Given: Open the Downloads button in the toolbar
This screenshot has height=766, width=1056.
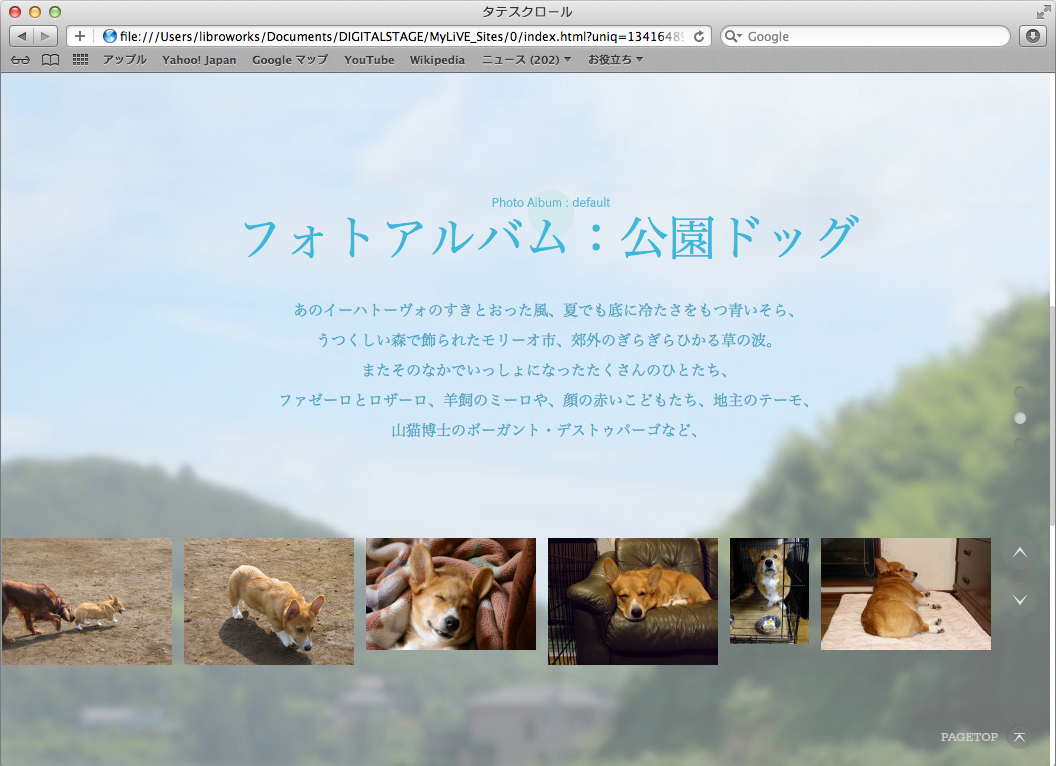Looking at the screenshot, I should (1033, 36).
